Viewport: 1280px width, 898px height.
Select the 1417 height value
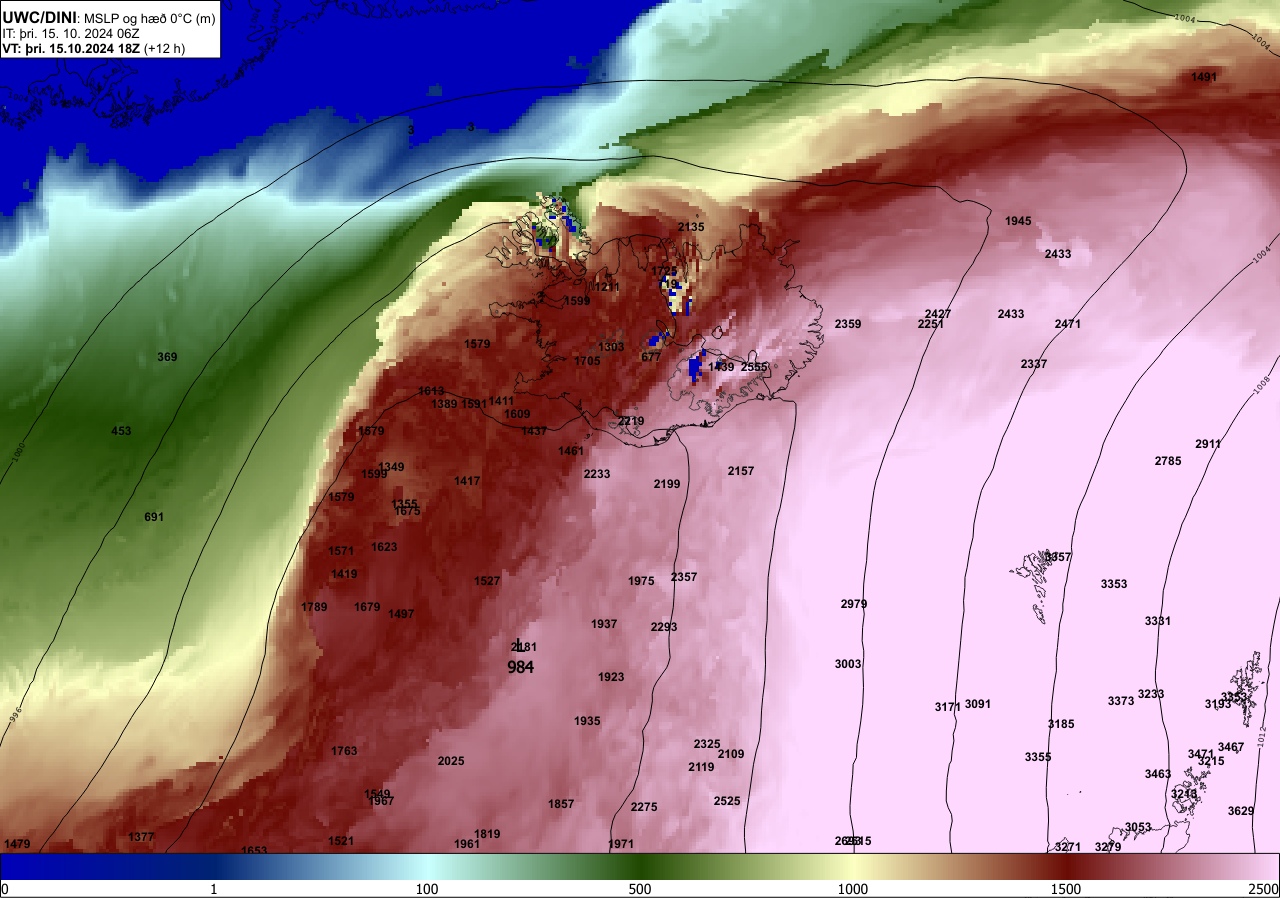pyautogui.click(x=467, y=481)
